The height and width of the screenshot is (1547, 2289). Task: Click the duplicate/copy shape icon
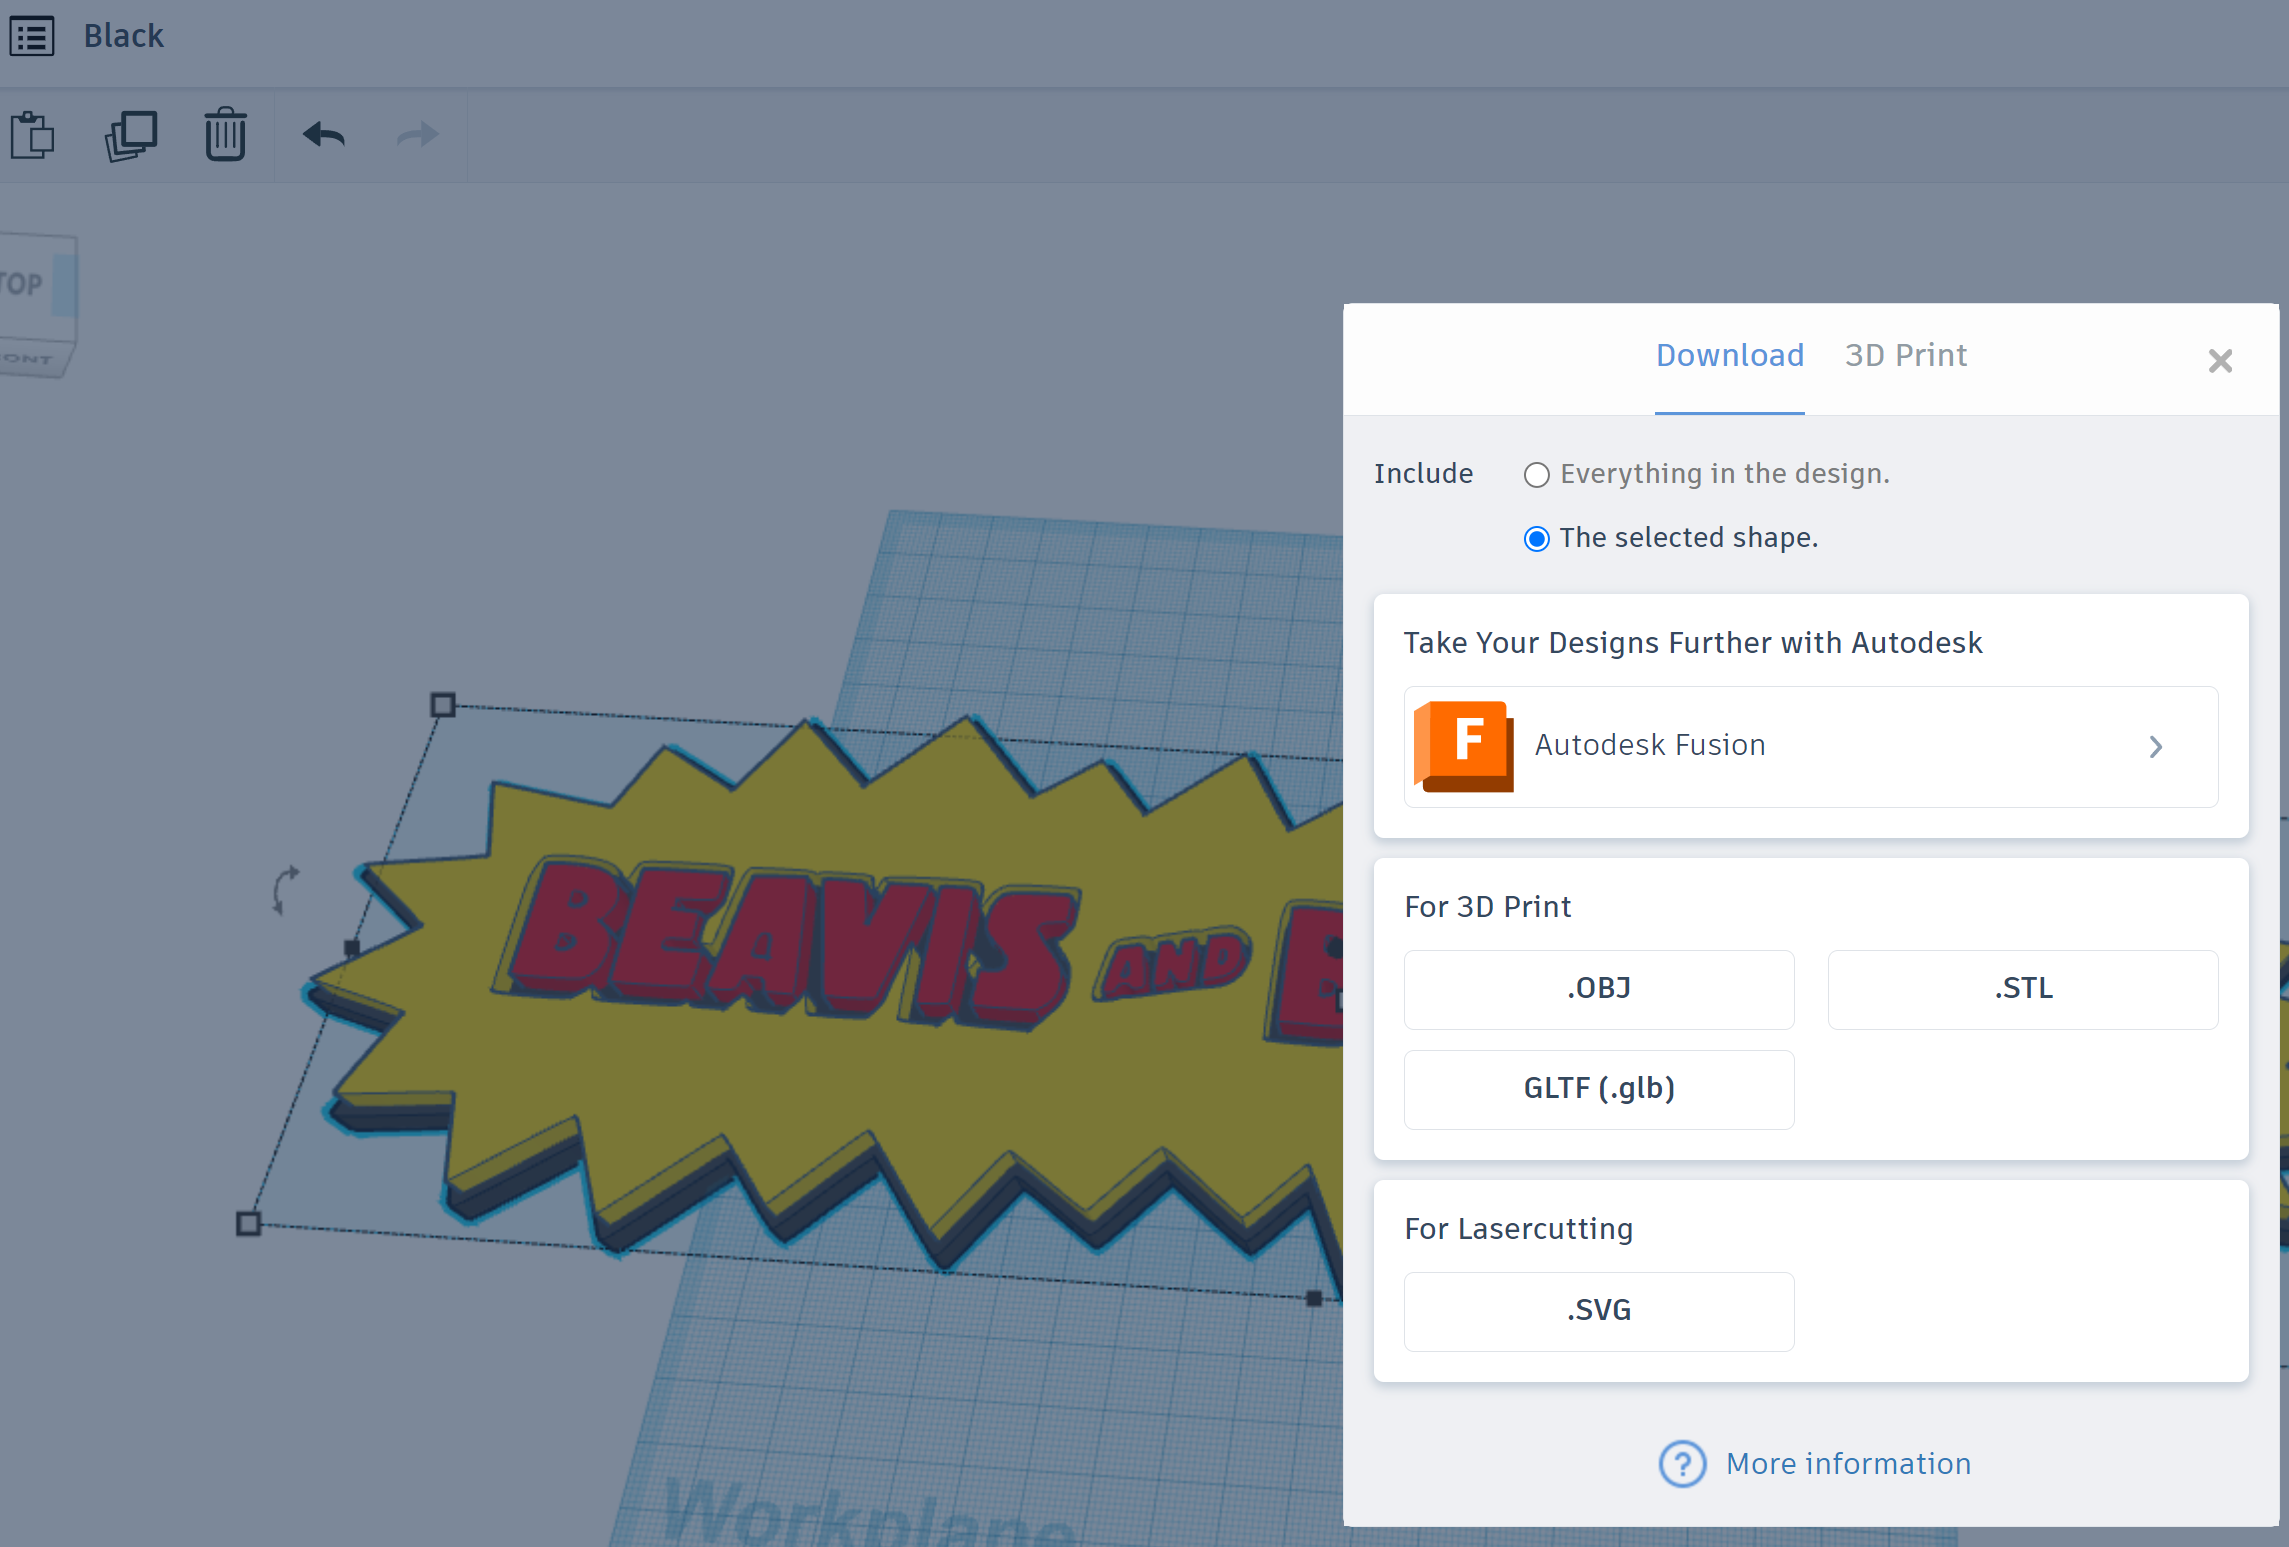(129, 135)
